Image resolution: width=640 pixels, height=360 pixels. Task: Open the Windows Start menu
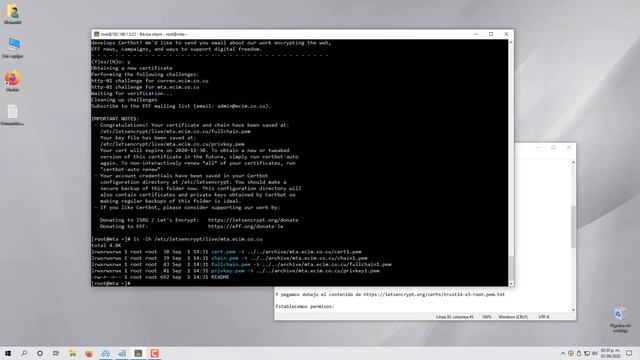(x=8, y=353)
